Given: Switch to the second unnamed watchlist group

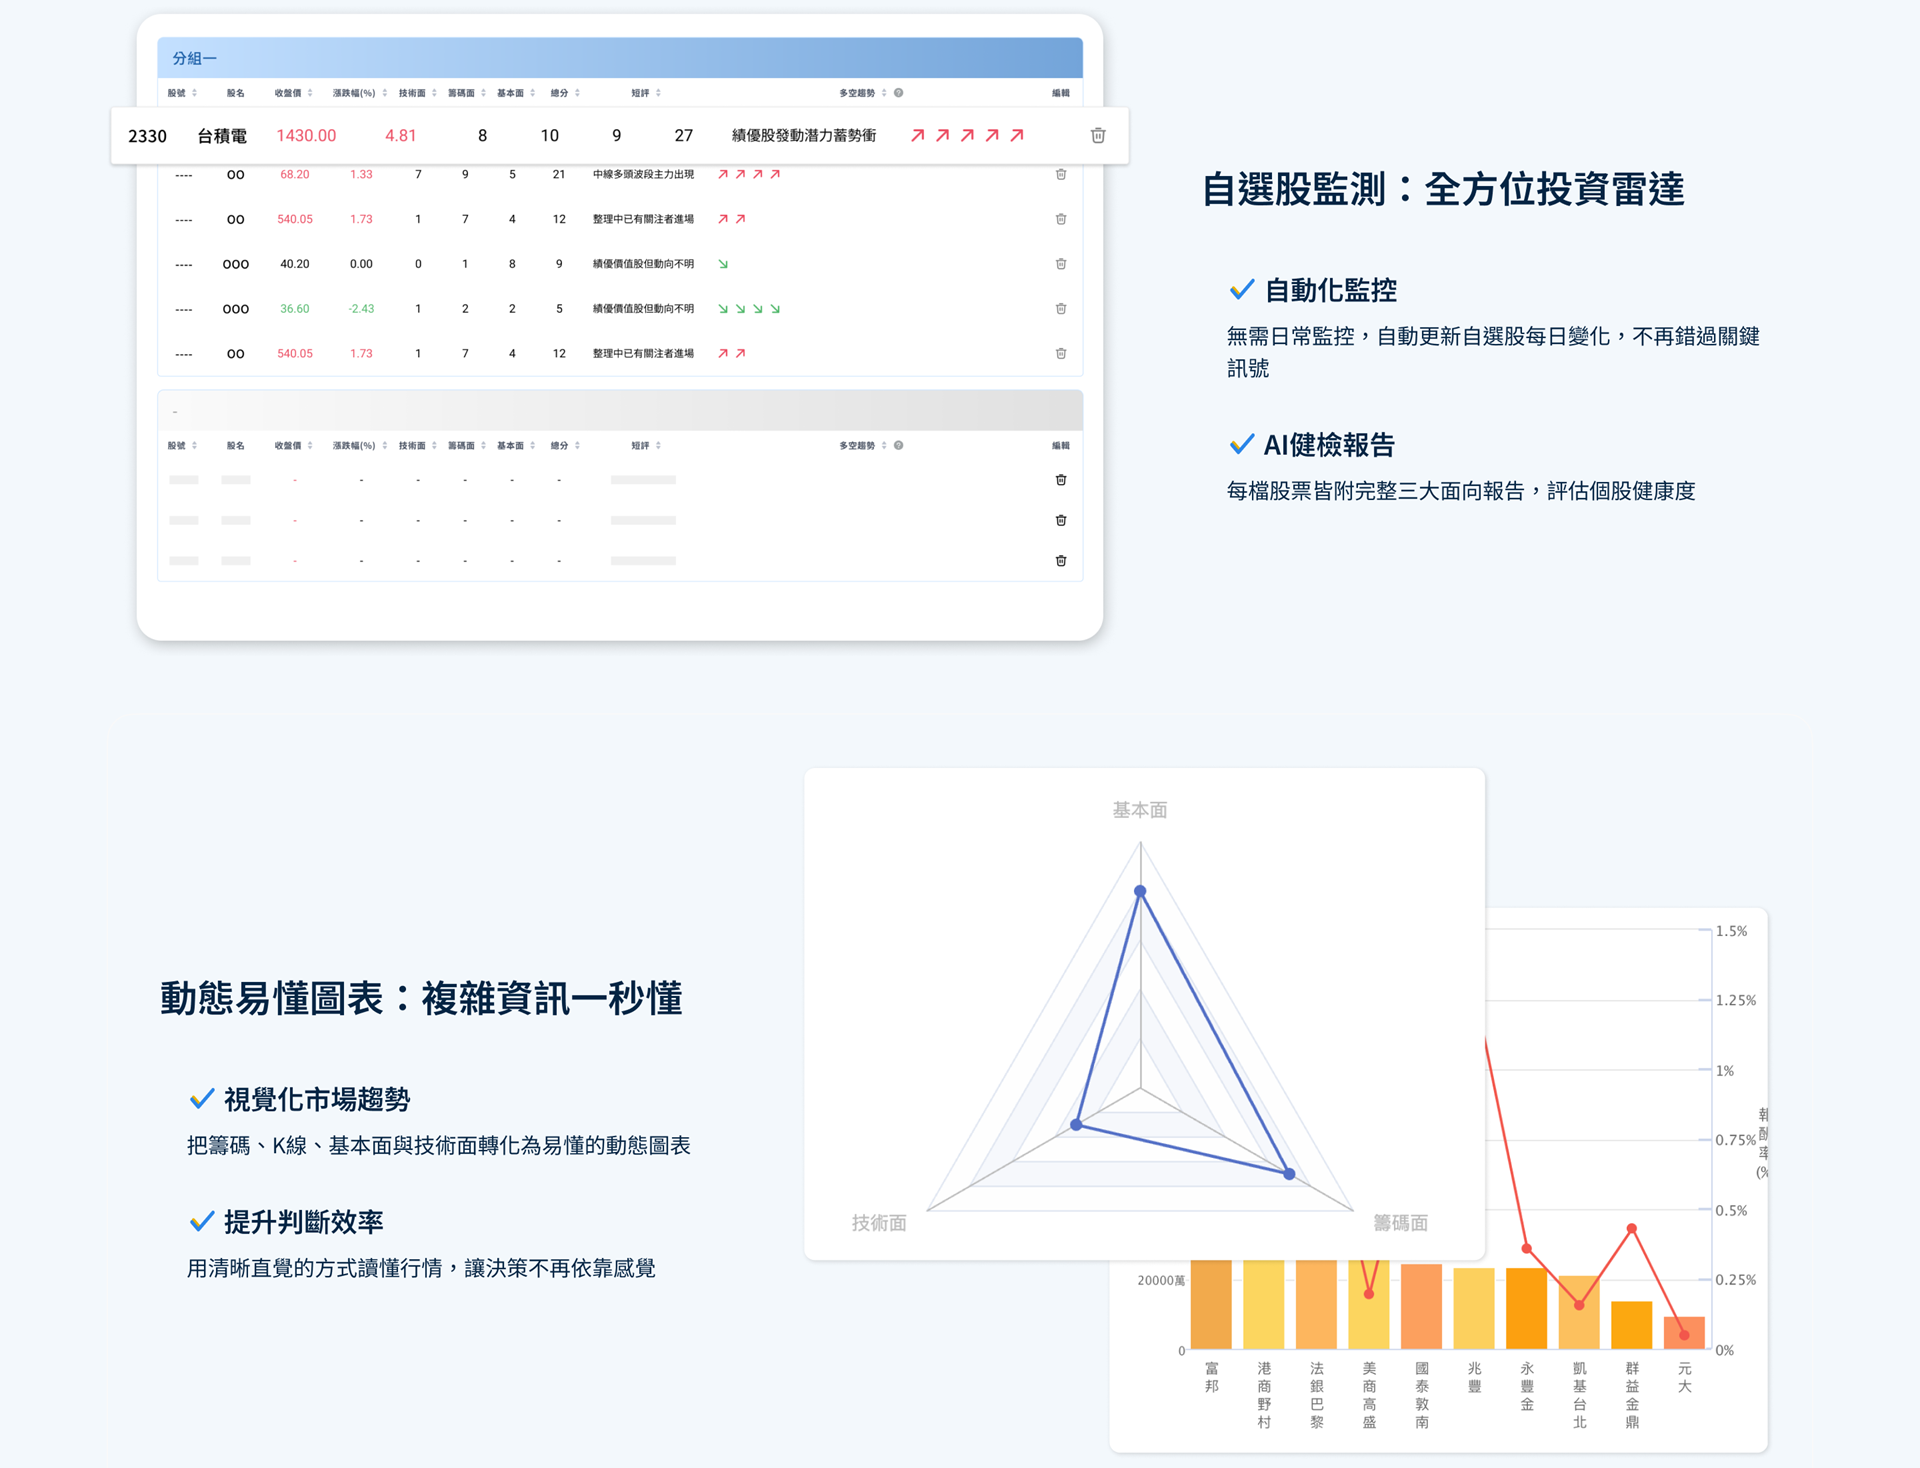Looking at the screenshot, I should pos(175,410).
